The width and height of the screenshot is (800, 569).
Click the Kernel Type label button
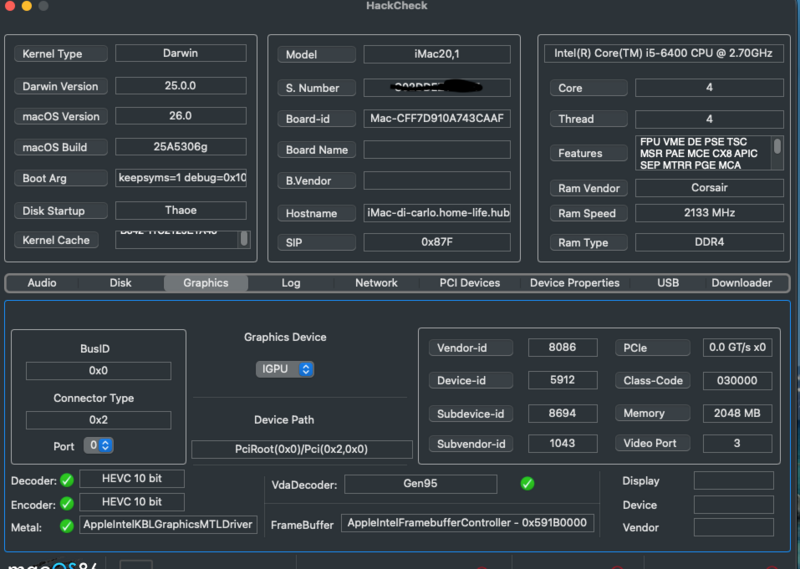tap(61, 54)
